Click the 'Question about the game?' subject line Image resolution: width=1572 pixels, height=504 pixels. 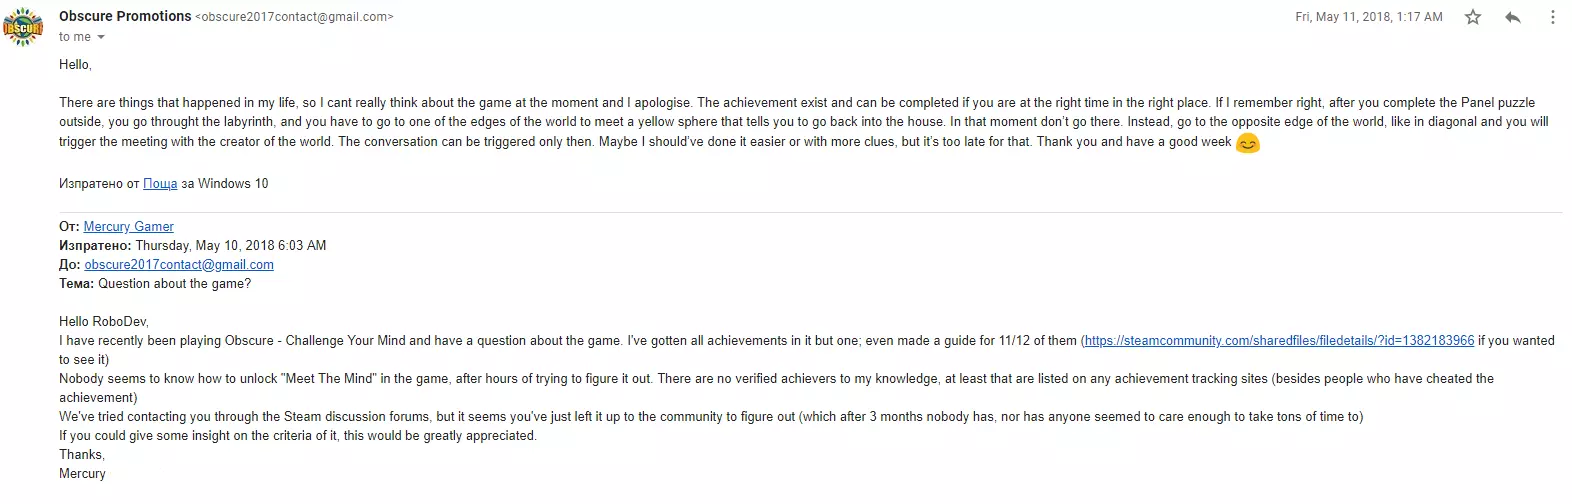(x=175, y=284)
